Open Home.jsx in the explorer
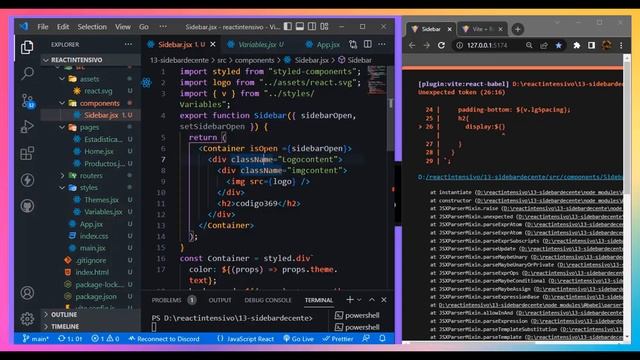Screen dimensions: 640x360 click(99, 151)
